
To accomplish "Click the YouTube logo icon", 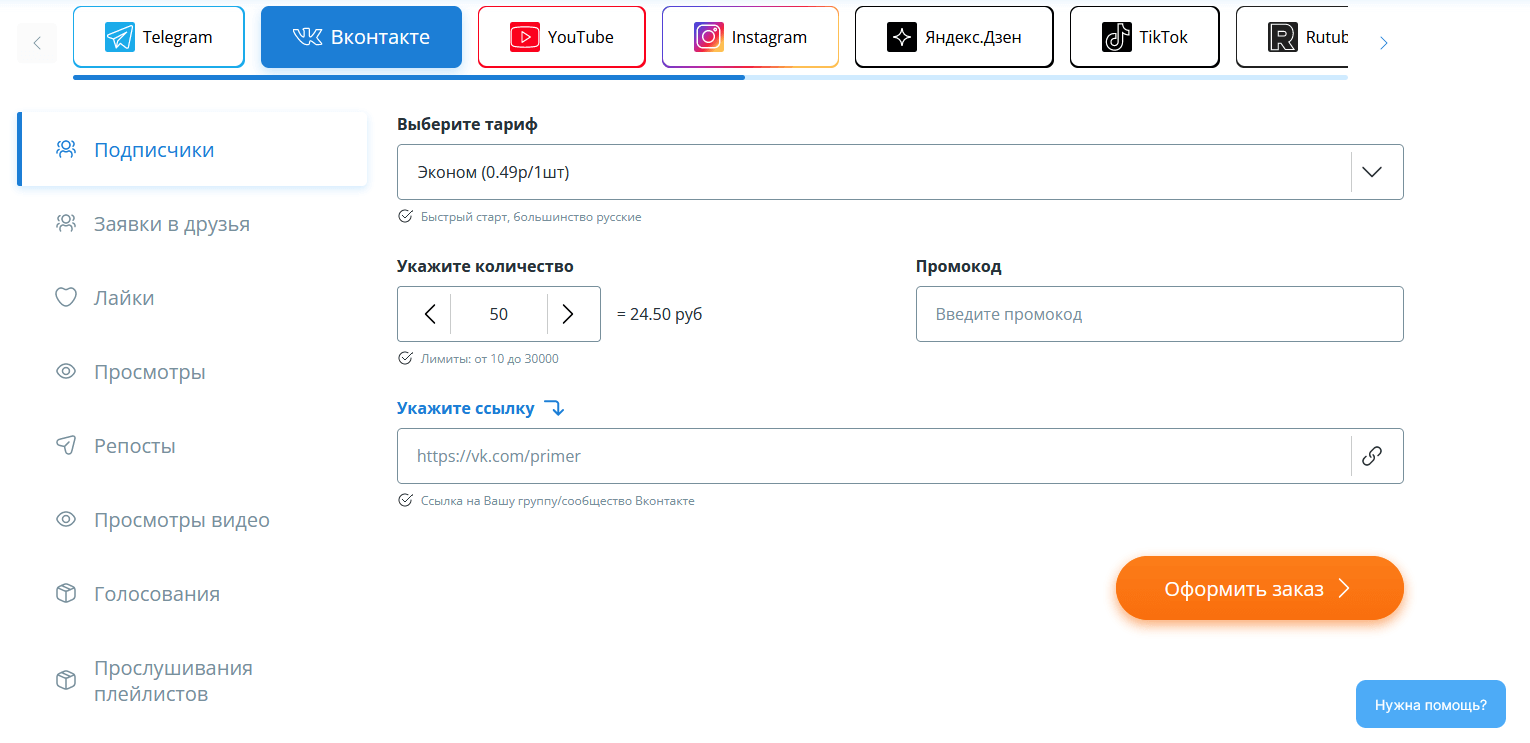I will click(x=524, y=37).
